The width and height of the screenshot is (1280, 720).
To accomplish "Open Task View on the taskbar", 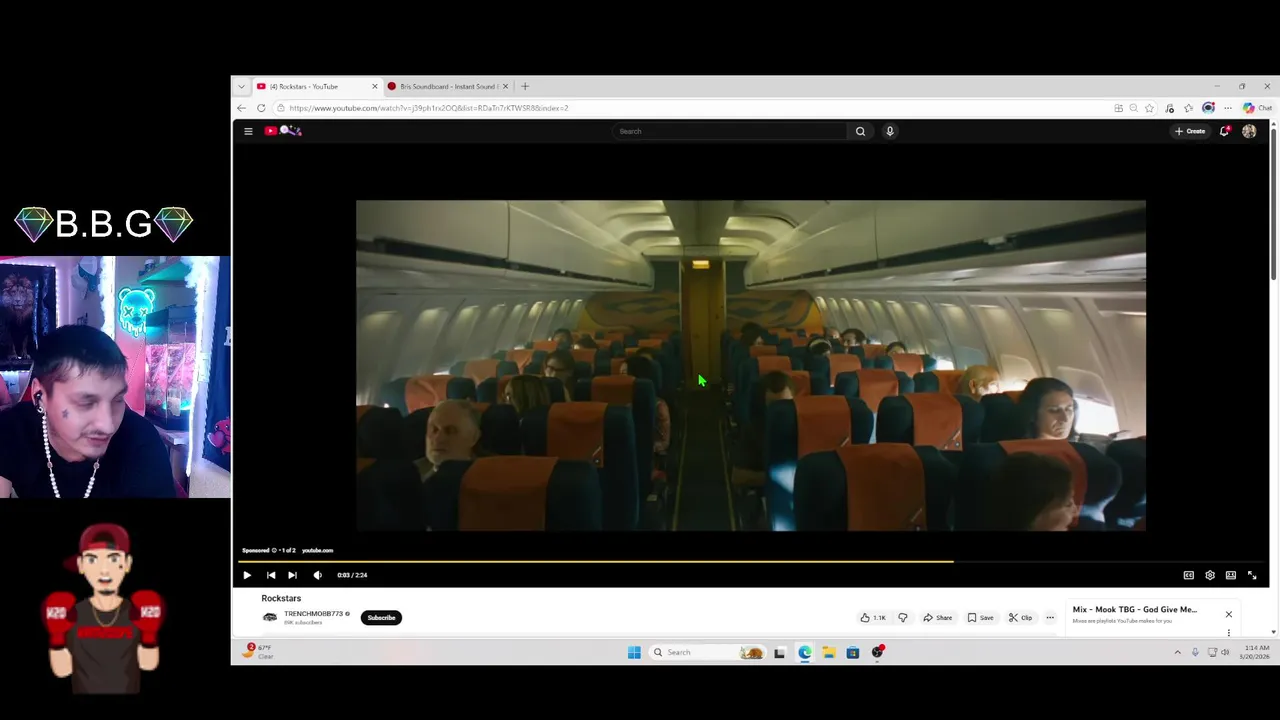I will 779,652.
